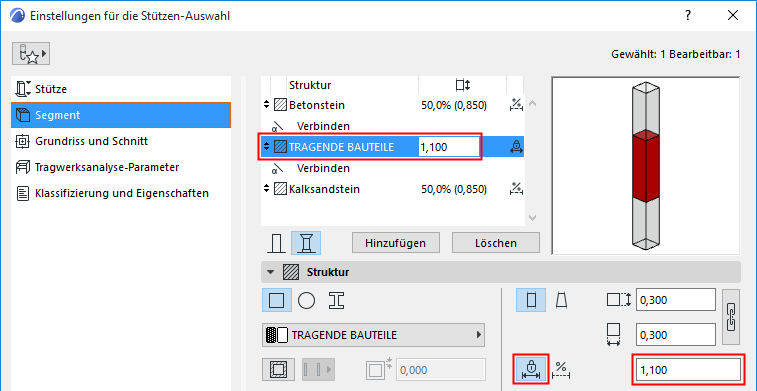Click the chain link dimensions icon
This screenshot has height=391, width=757.
pos(731,318)
